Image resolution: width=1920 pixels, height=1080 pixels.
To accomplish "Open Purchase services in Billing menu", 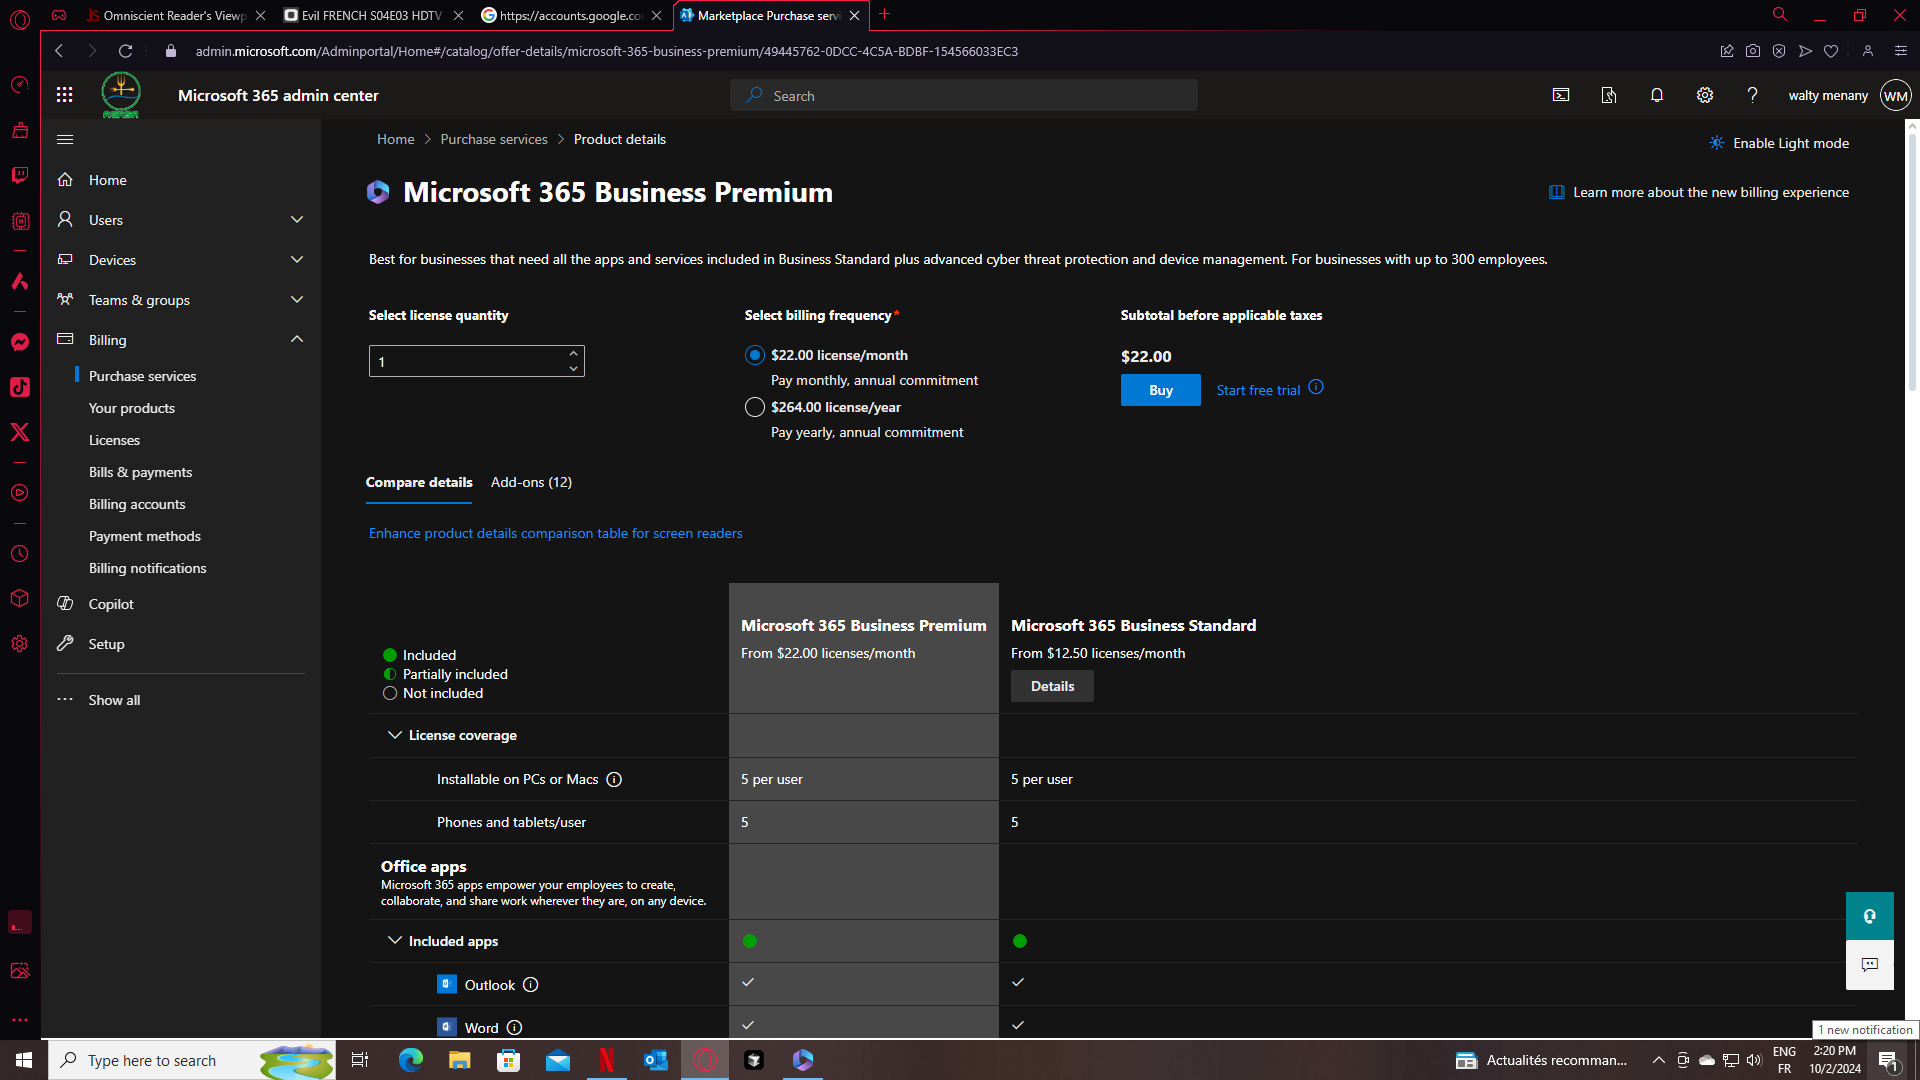I will (142, 376).
